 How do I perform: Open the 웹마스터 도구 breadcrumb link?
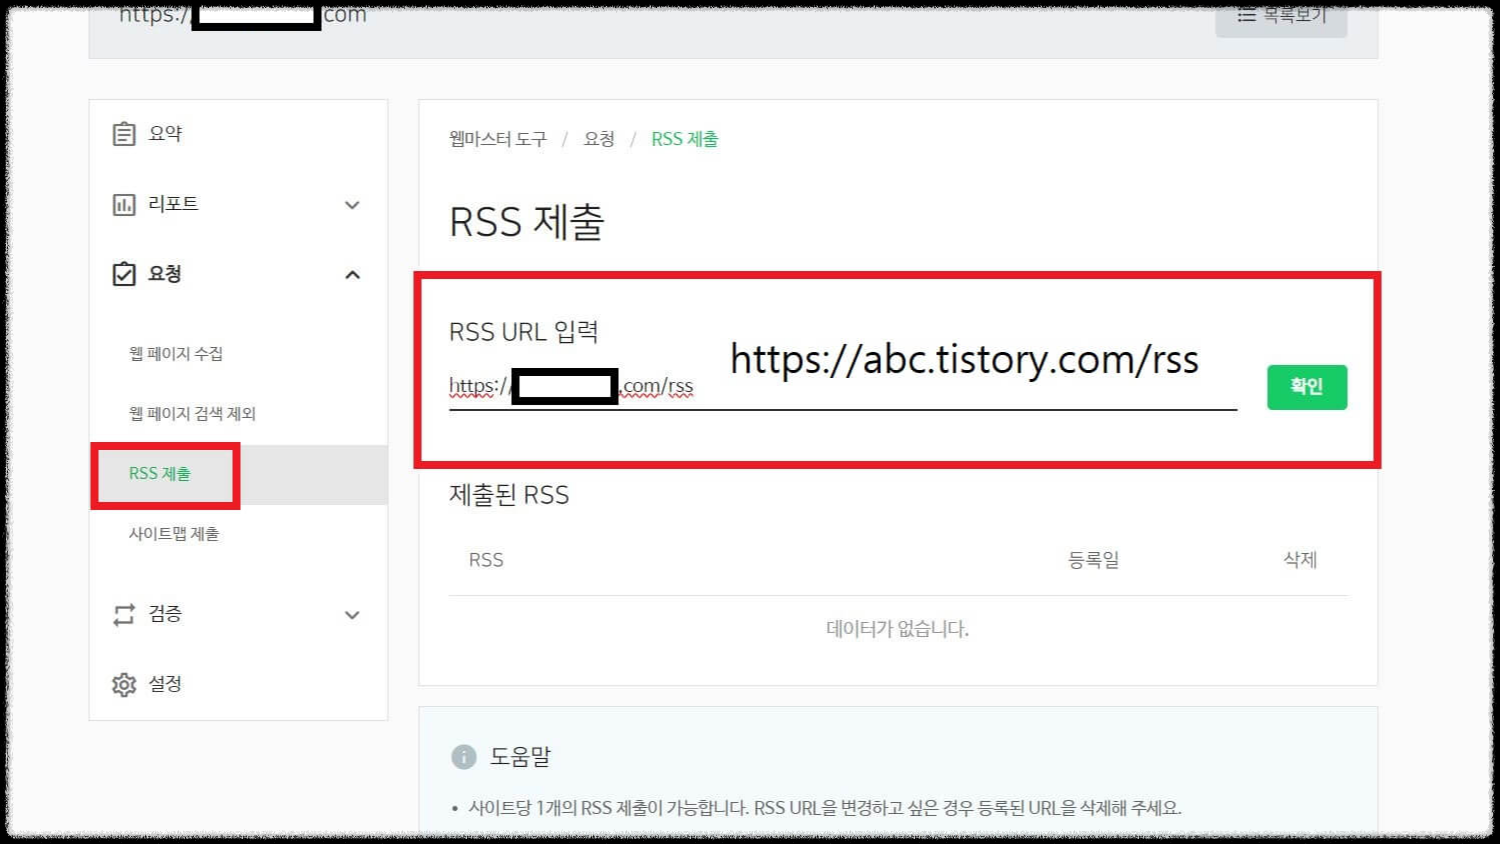498,139
